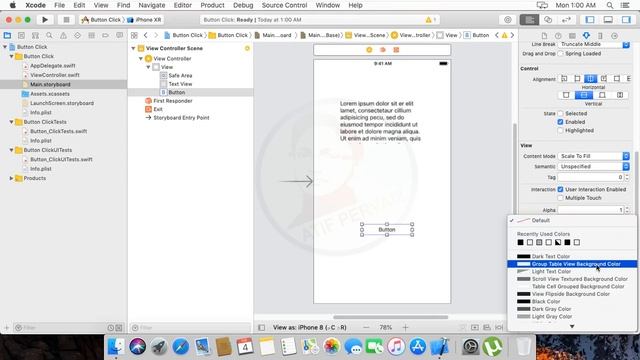Open the Editor menu

[182, 5]
